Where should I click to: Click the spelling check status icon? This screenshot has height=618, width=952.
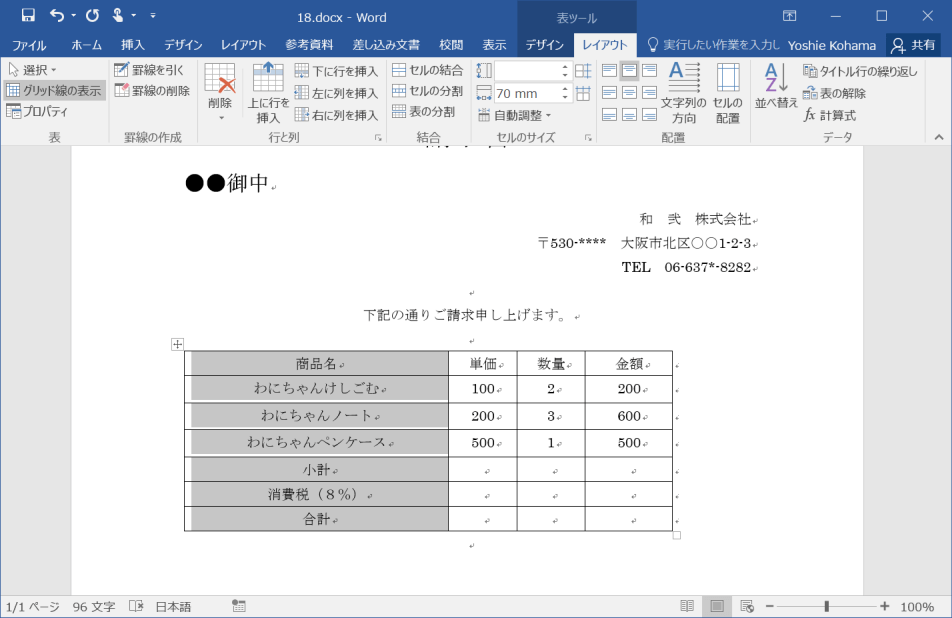tap(136, 606)
